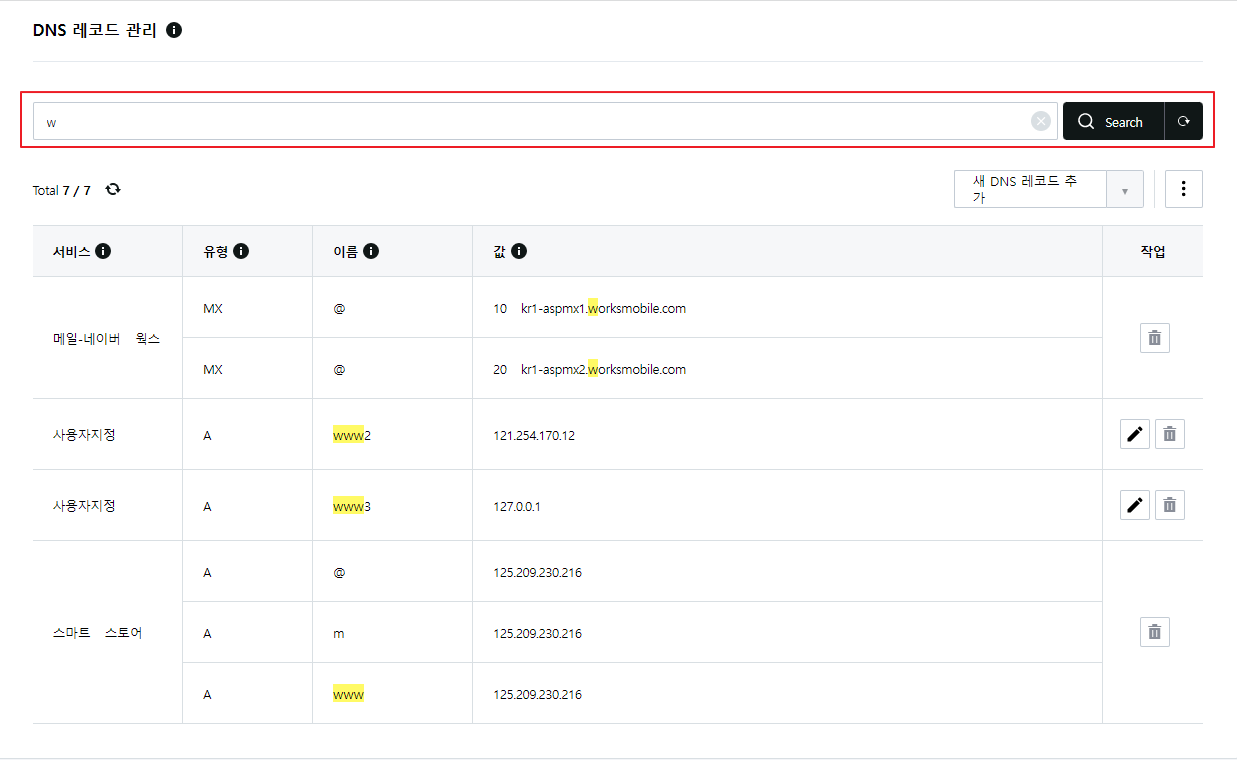
Task: Refresh the Total 7 / 7 record count
Action: tap(113, 189)
